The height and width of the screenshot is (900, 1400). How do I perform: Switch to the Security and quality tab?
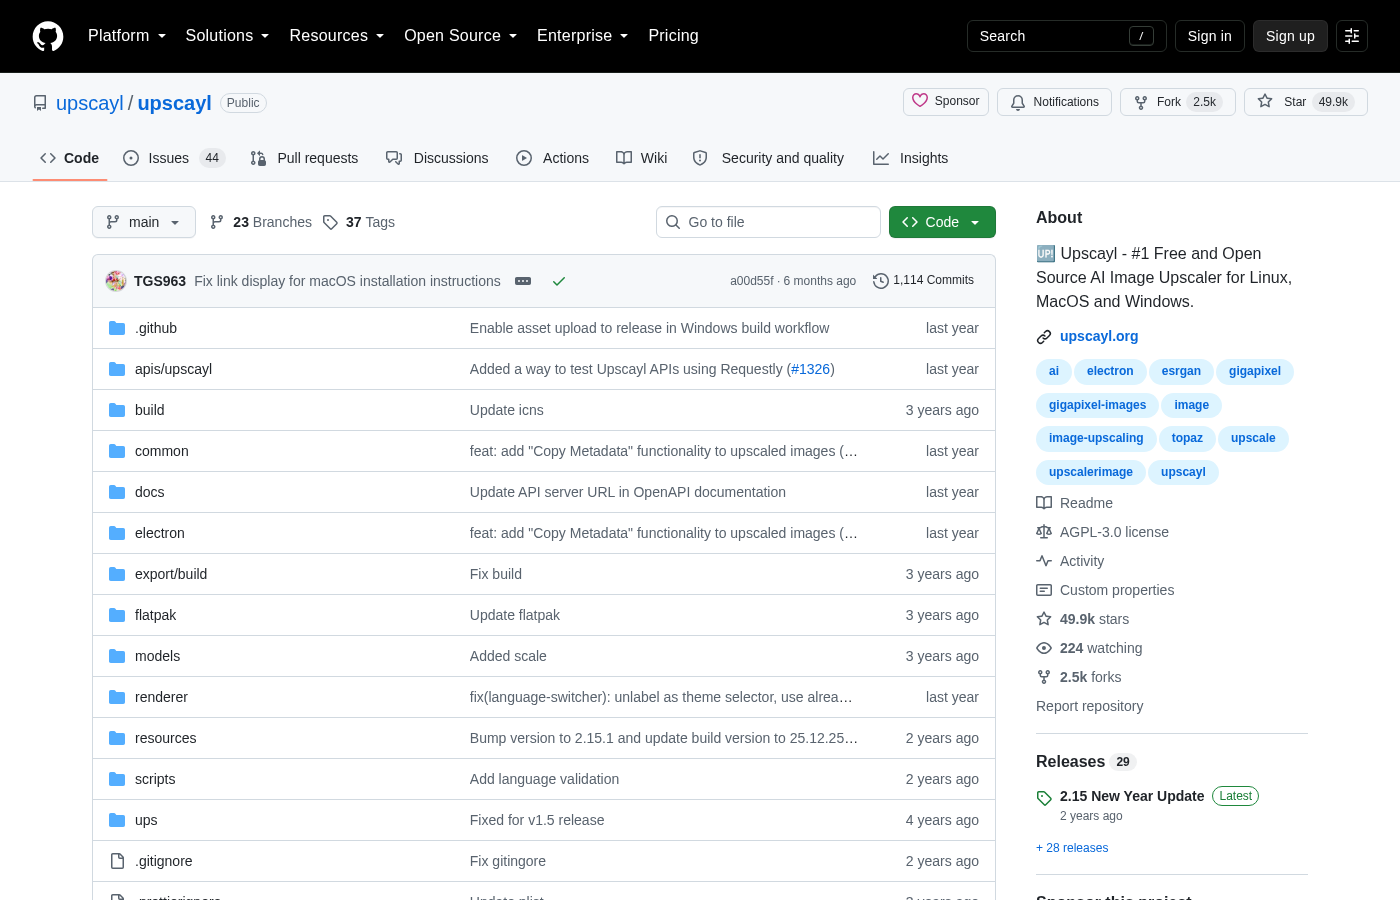[x=768, y=158]
